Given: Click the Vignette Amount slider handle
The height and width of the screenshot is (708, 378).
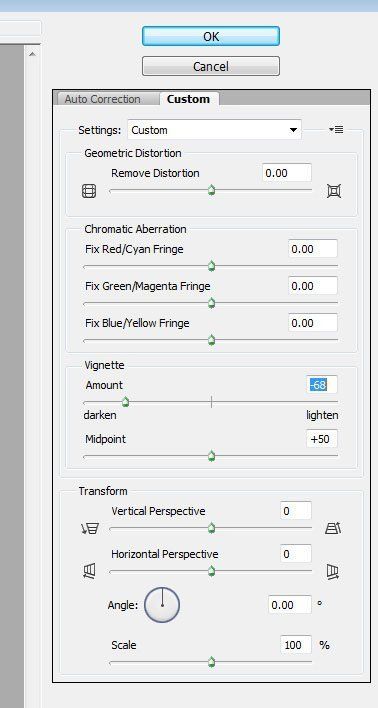Looking at the screenshot, I should pyautogui.click(x=126, y=401).
